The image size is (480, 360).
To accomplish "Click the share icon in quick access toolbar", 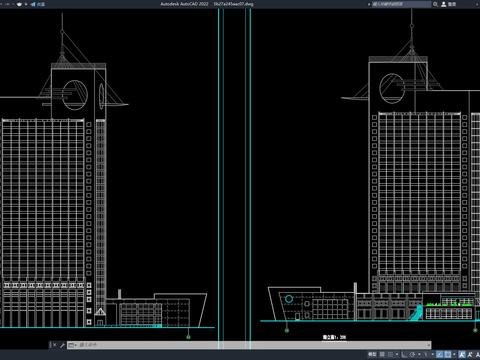I will (33, 4).
